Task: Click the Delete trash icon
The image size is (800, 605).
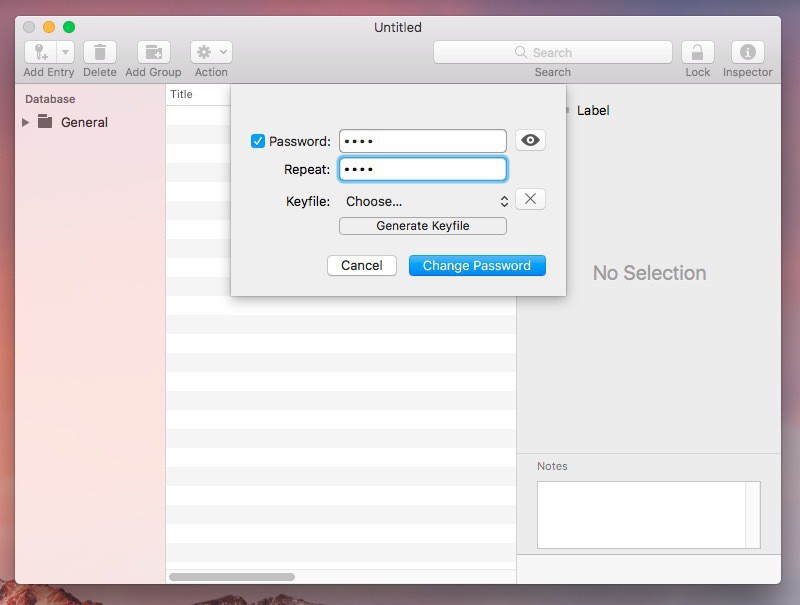Action: click(x=100, y=52)
